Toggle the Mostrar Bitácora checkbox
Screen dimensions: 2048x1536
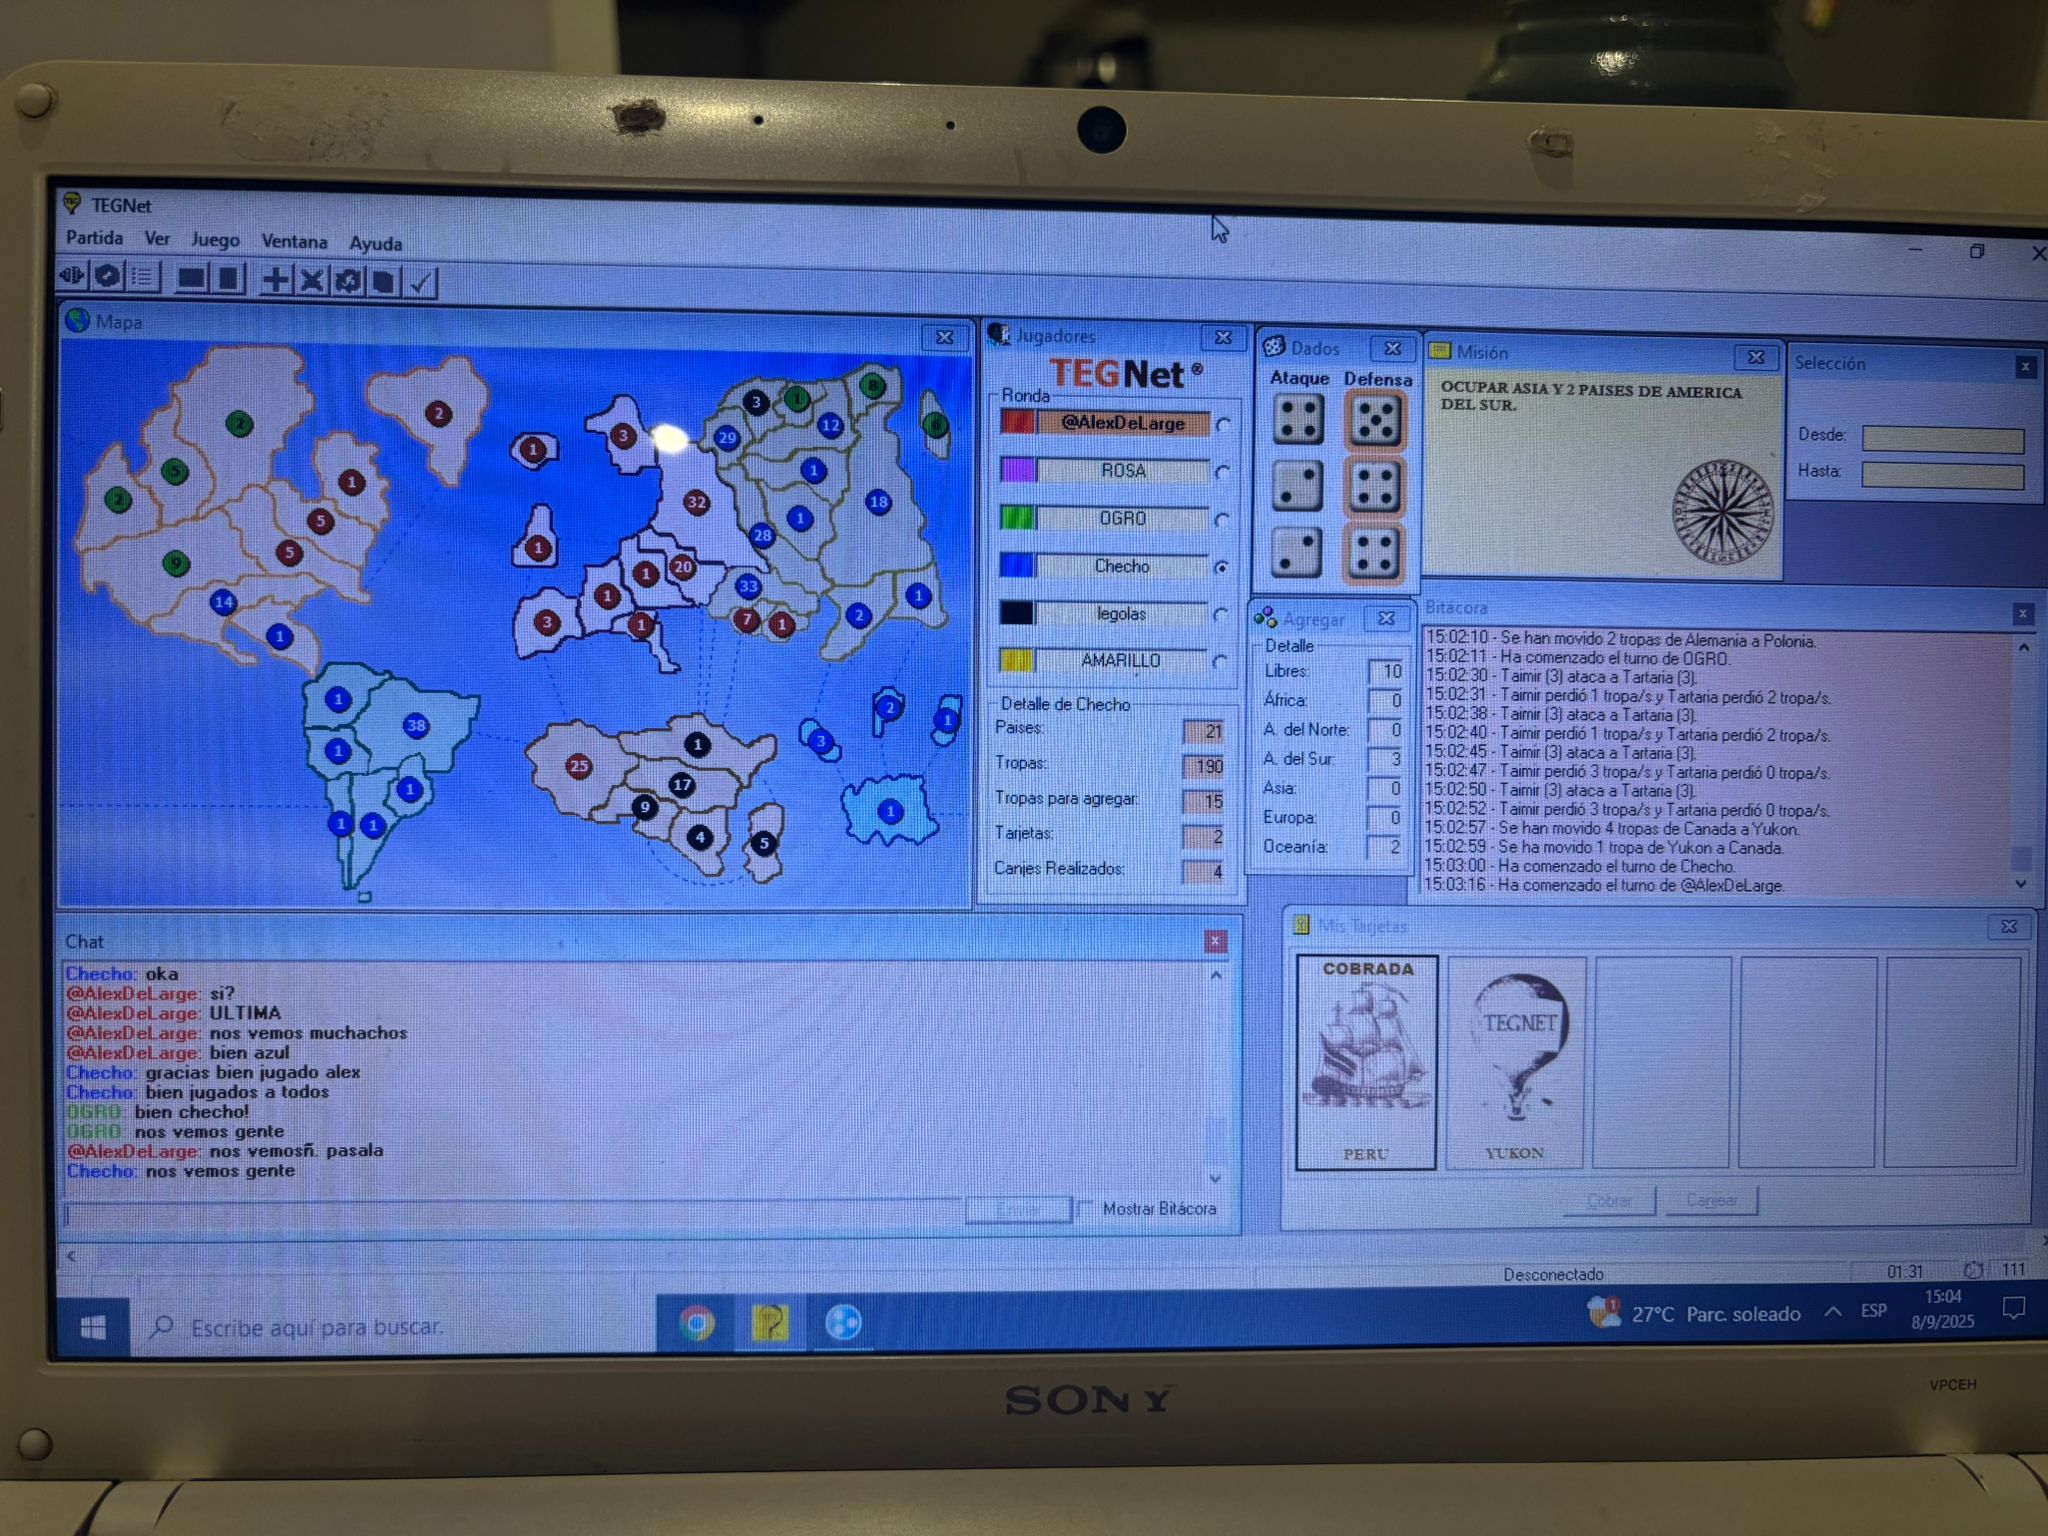coord(1085,1209)
